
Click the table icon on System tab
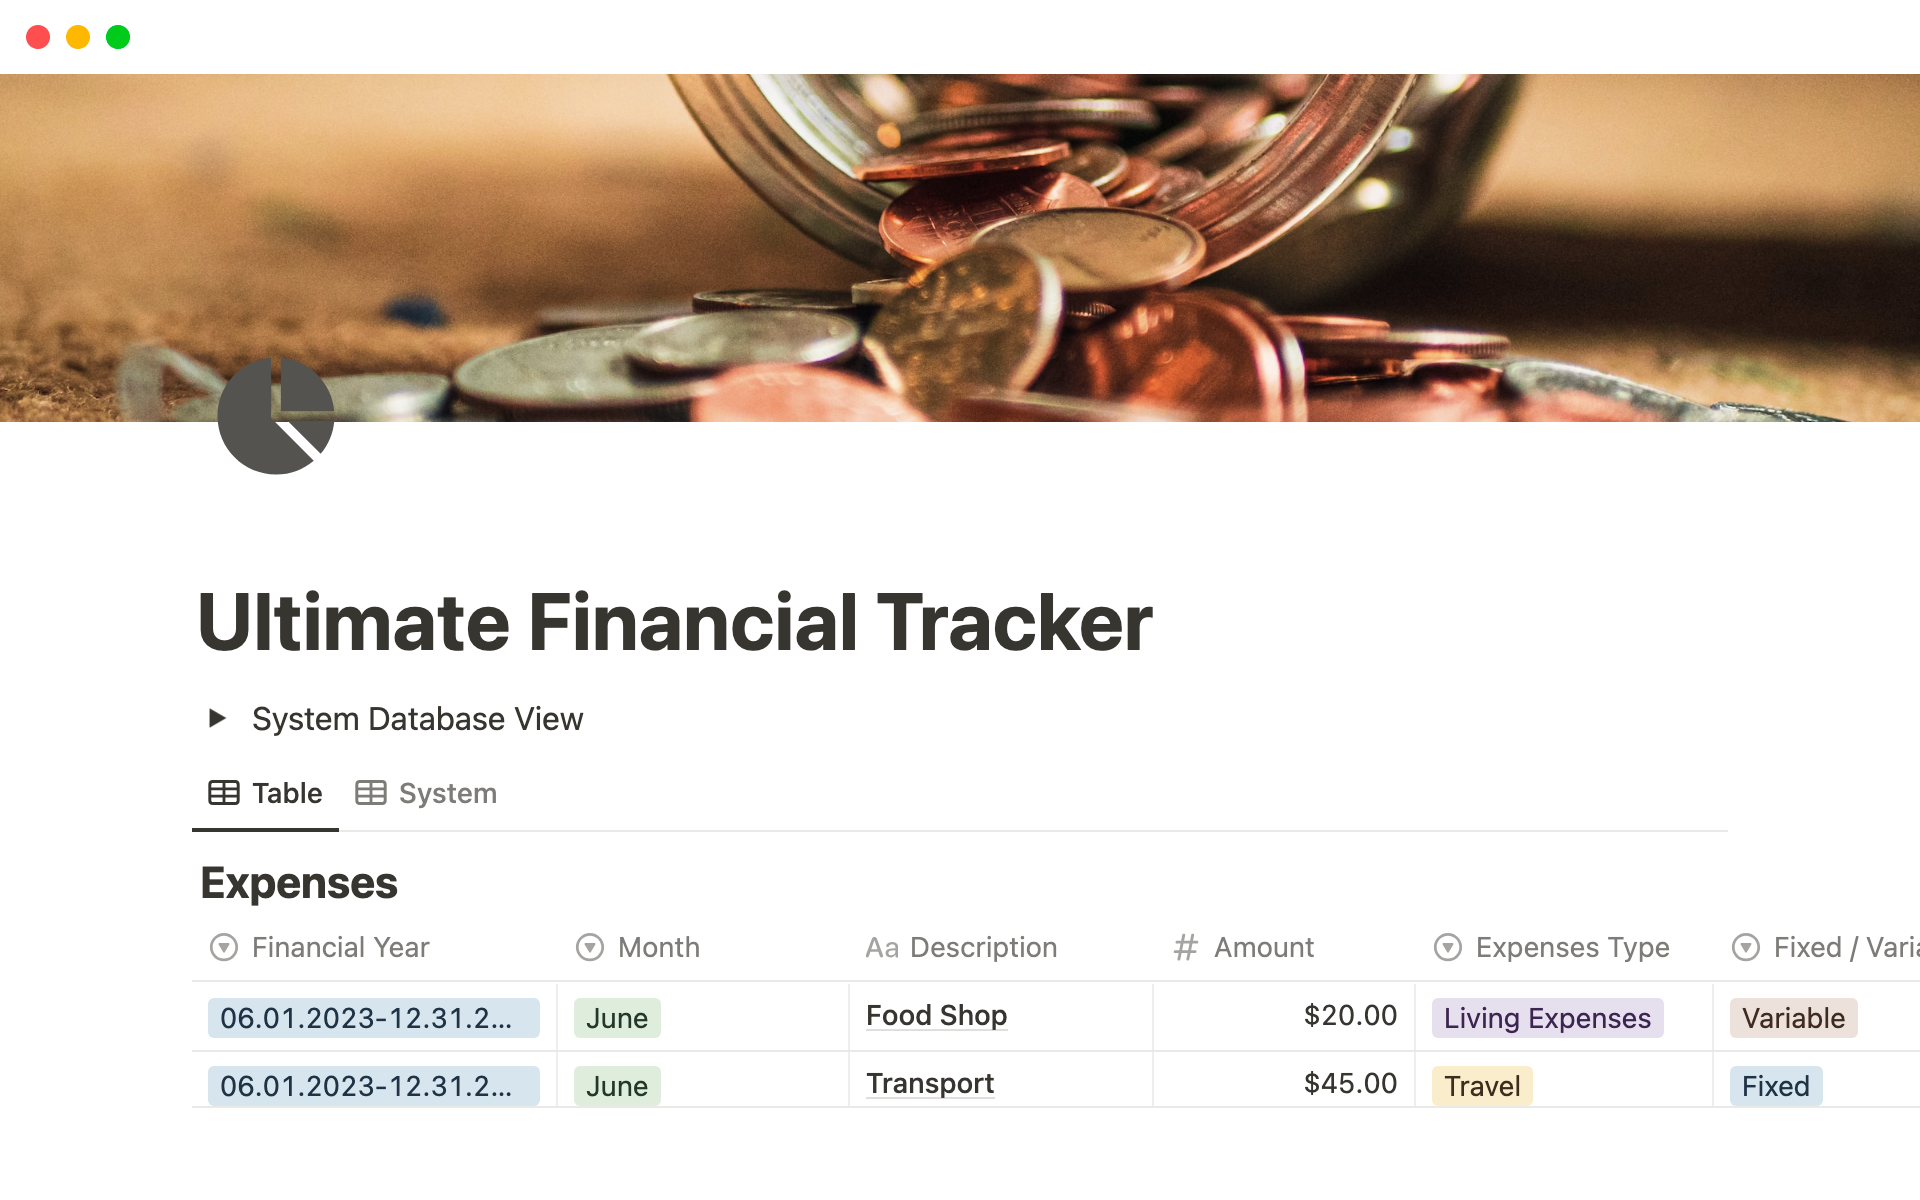click(x=370, y=793)
